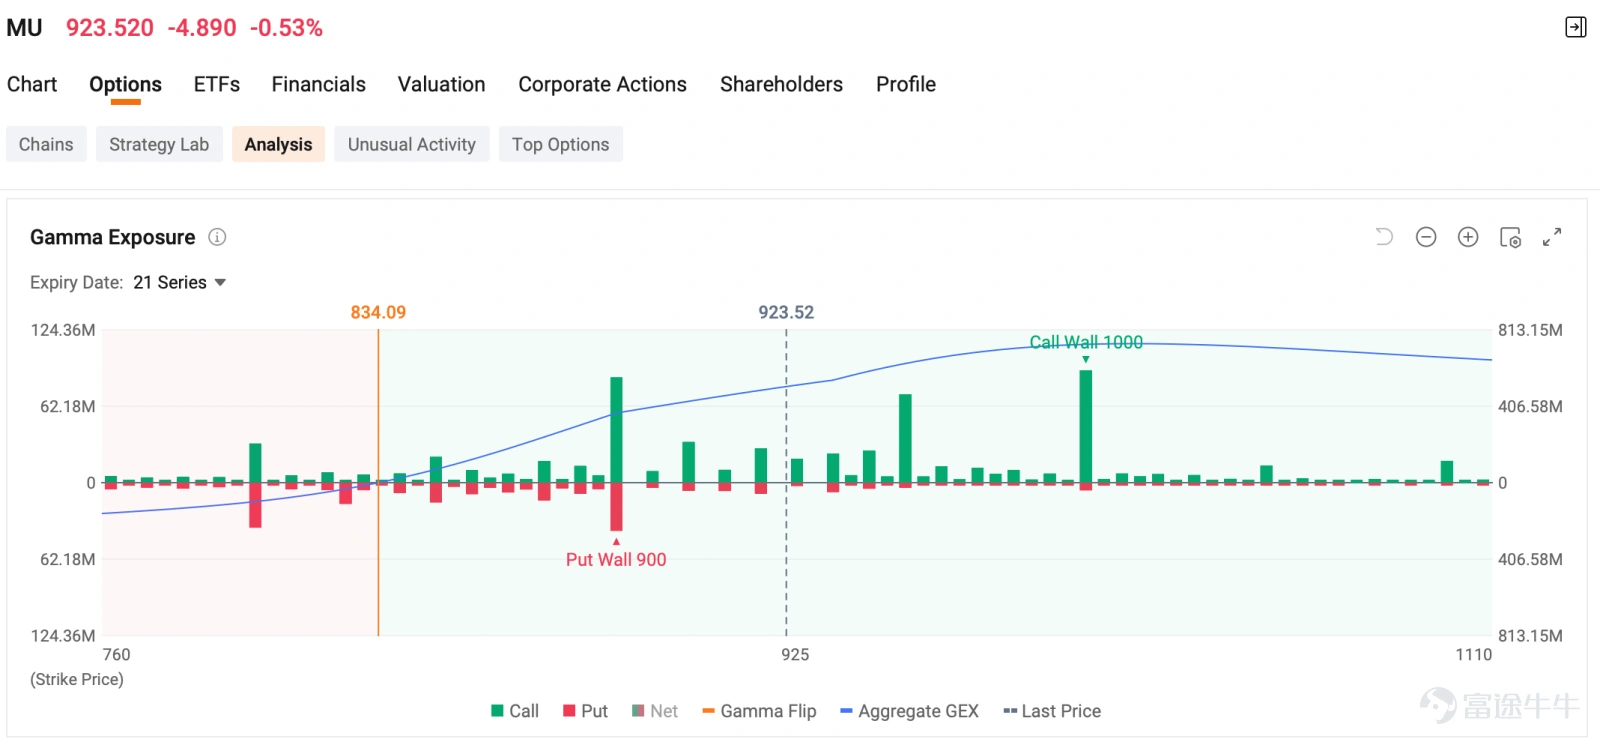This screenshot has height=742, width=1600.
Task: Select the Options tab
Action: 125,84
